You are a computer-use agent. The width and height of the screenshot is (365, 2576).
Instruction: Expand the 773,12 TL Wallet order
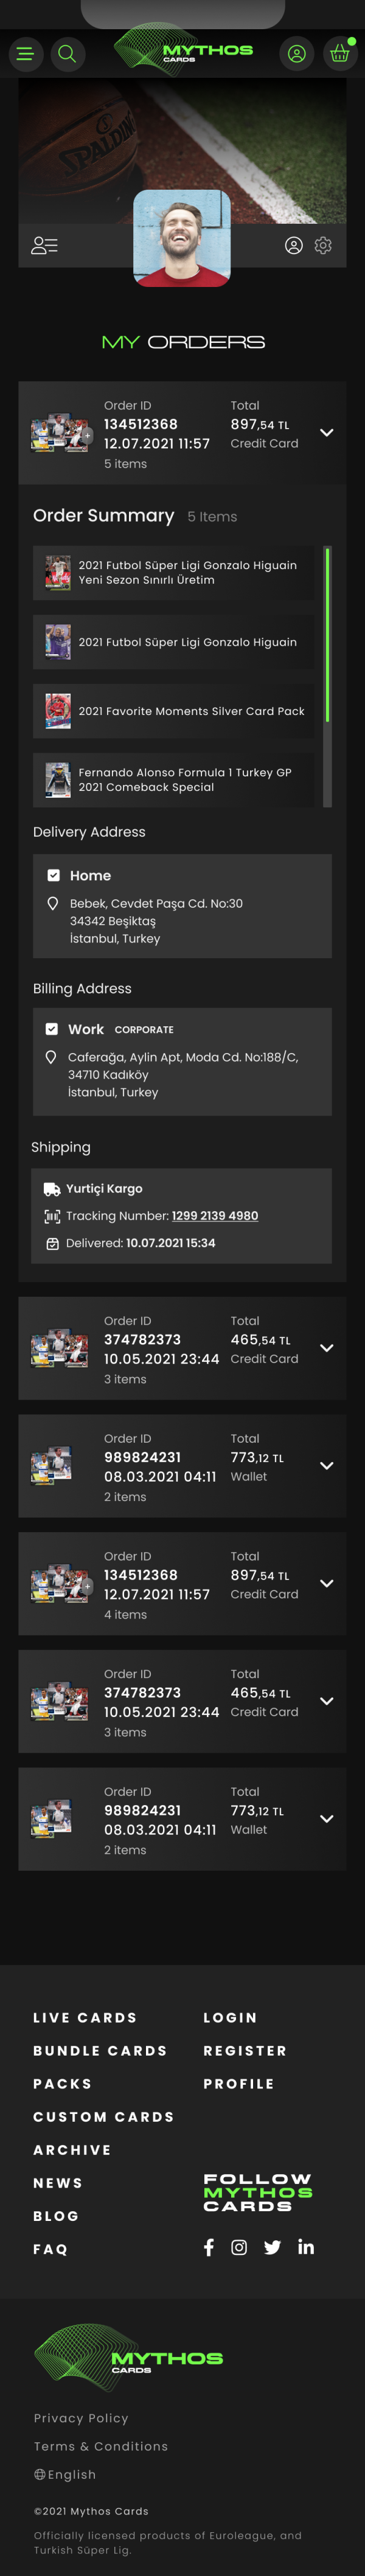pyautogui.click(x=326, y=1465)
